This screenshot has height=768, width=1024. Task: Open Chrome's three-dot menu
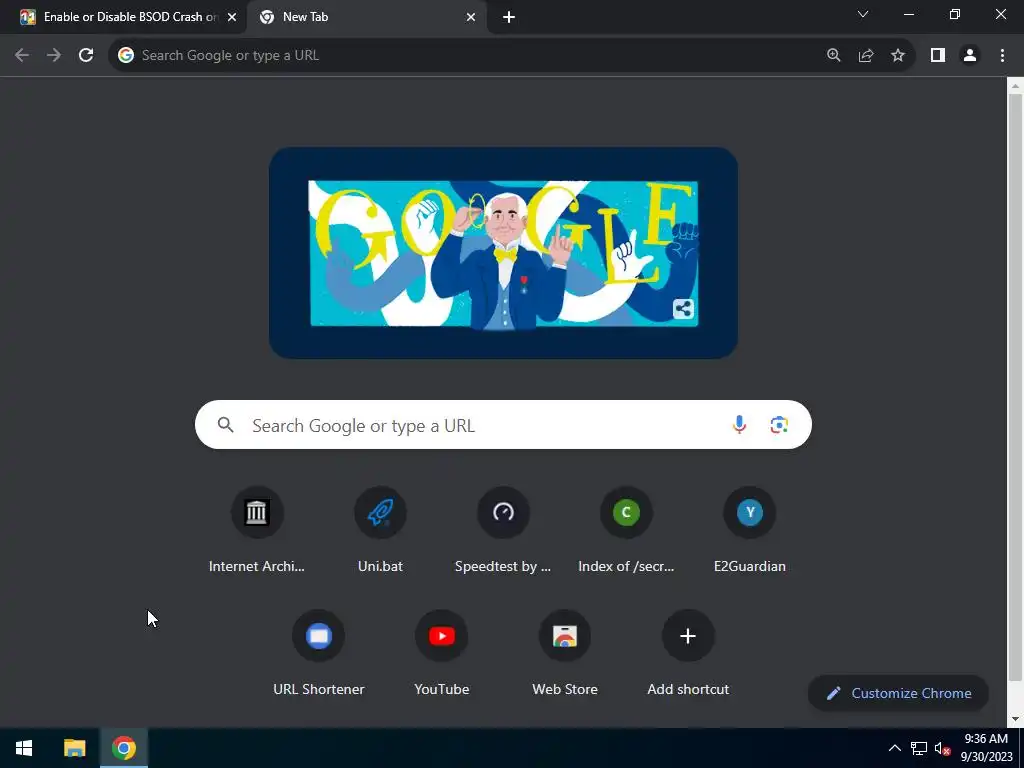tap(1002, 56)
